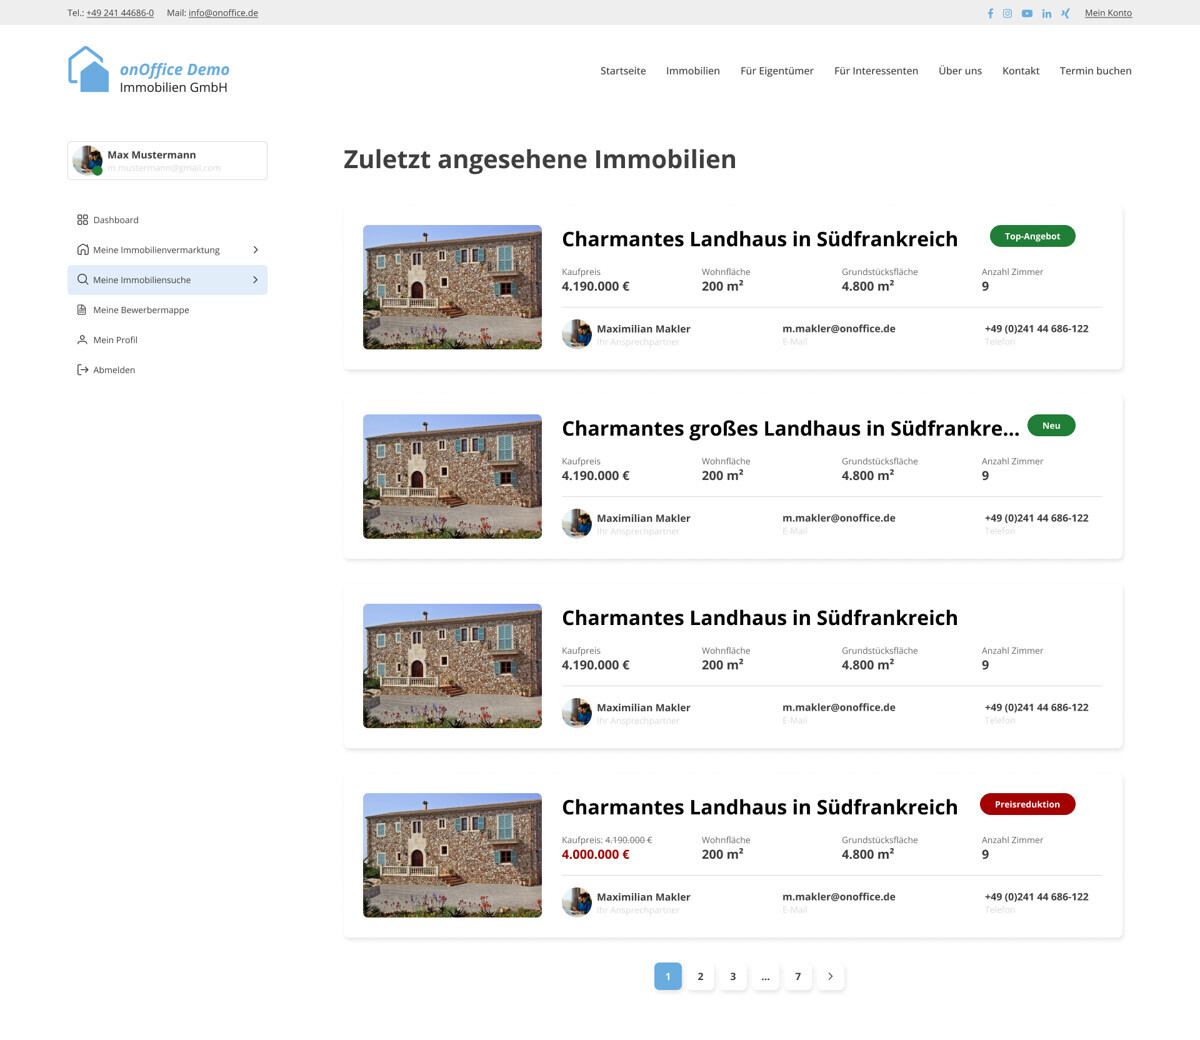Expand Meine Immobilienvermarktung via its chevron
Screen dimensions: 1200x1040
(x=255, y=249)
